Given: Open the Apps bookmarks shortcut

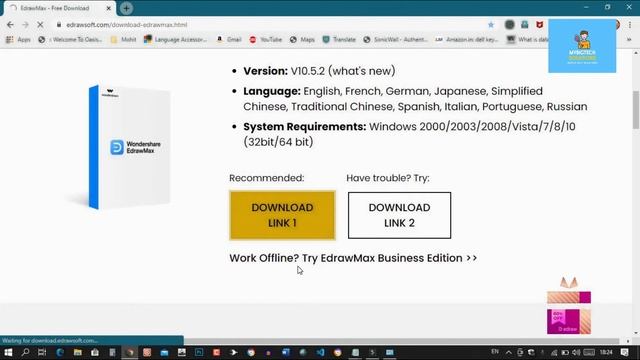Looking at the screenshot, I should [x=18, y=40].
